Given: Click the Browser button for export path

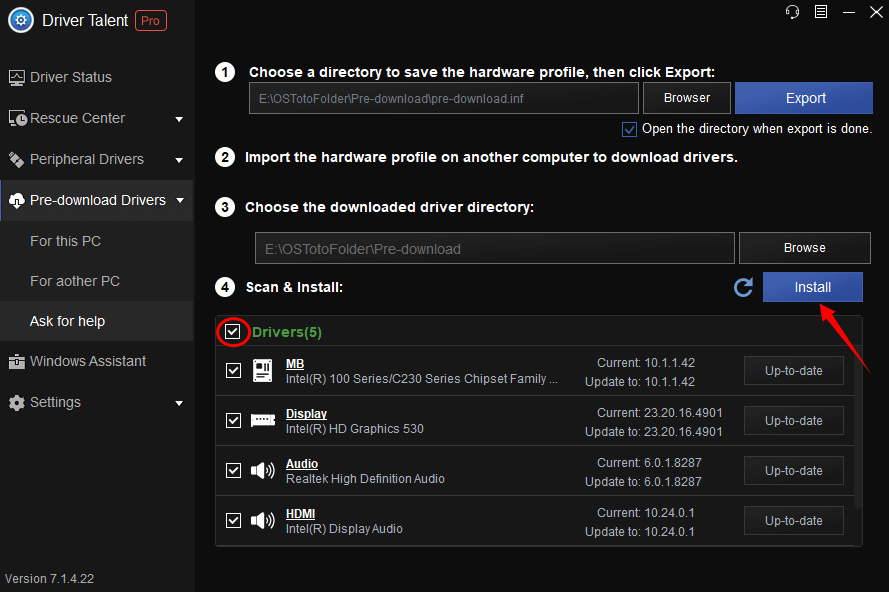Looking at the screenshot, I should 687,98.
